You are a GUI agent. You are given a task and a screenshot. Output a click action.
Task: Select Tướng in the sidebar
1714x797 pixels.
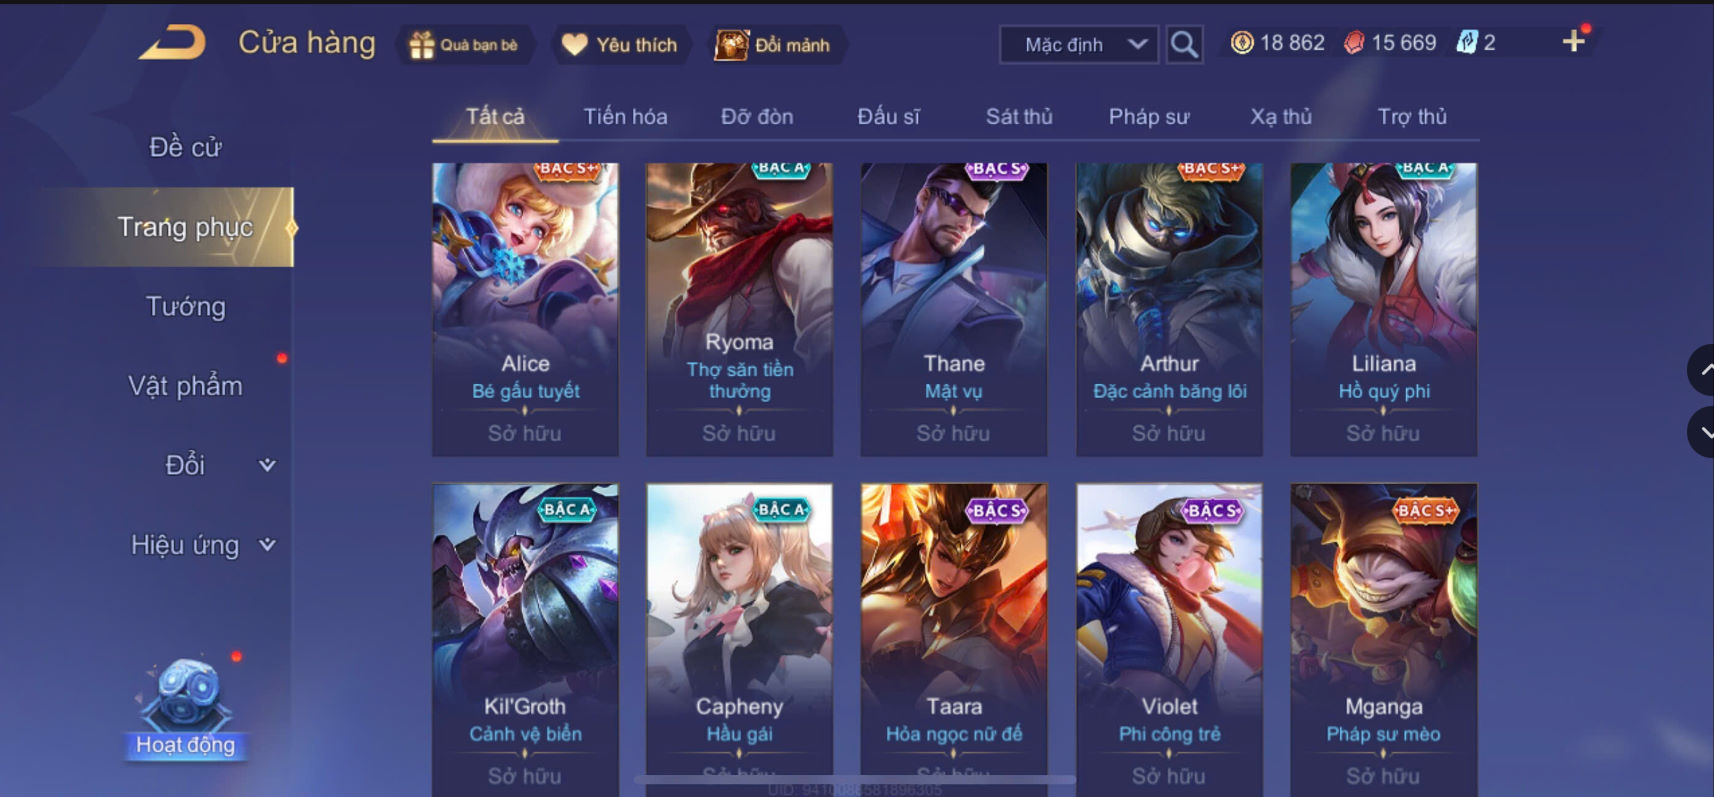coord(185,306)
